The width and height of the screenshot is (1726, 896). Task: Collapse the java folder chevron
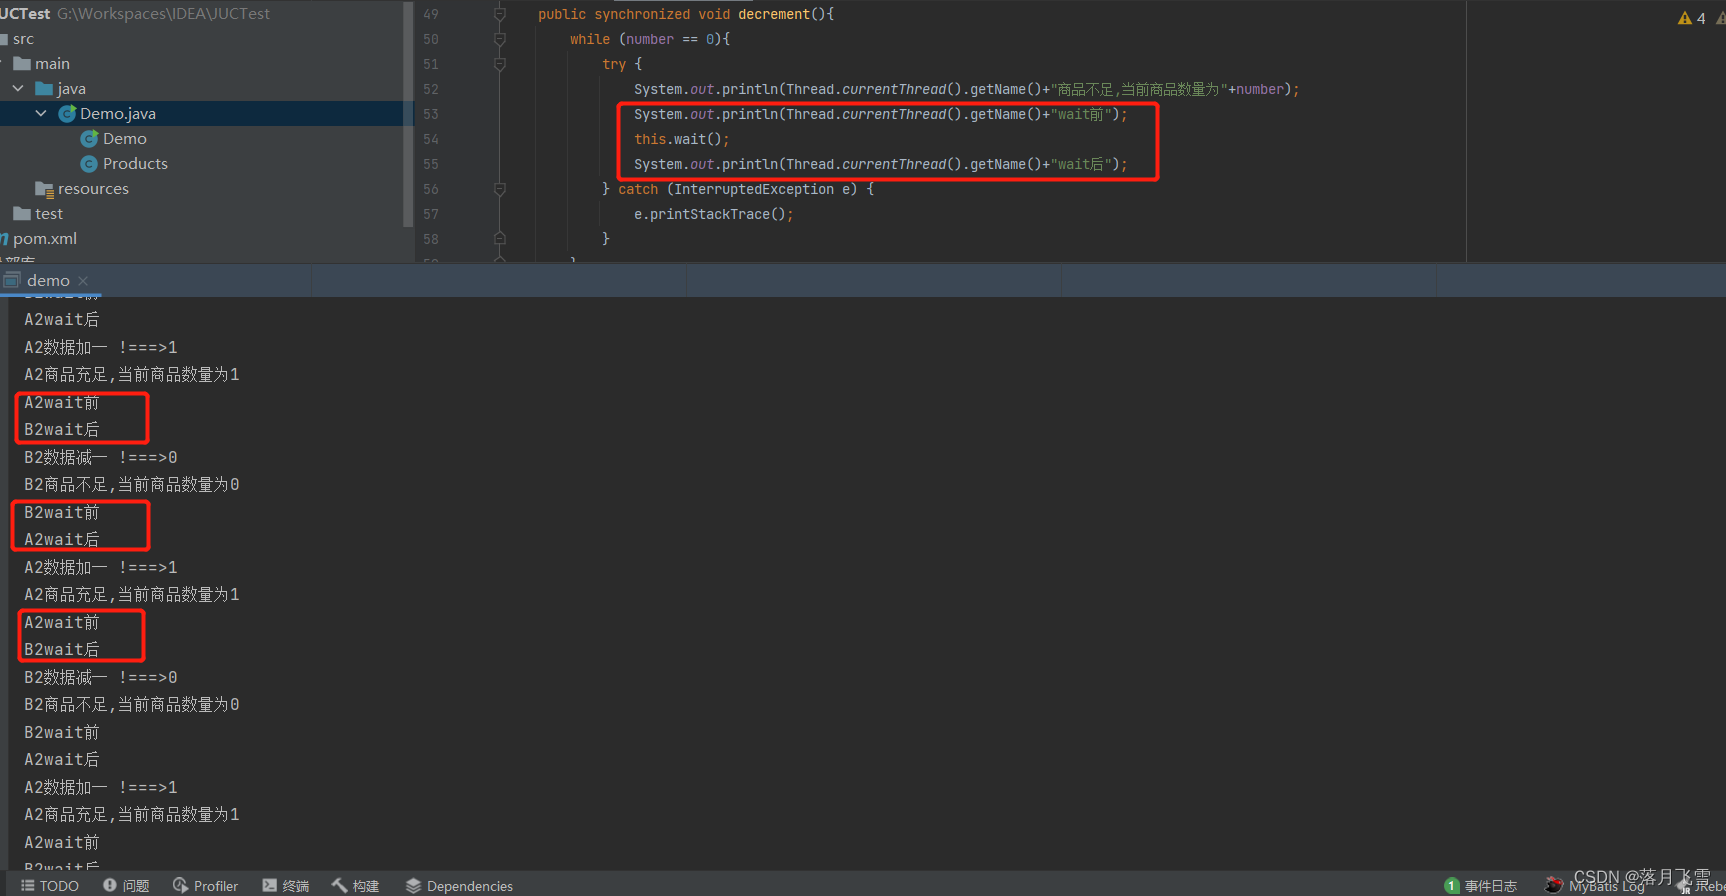point(18,89)
